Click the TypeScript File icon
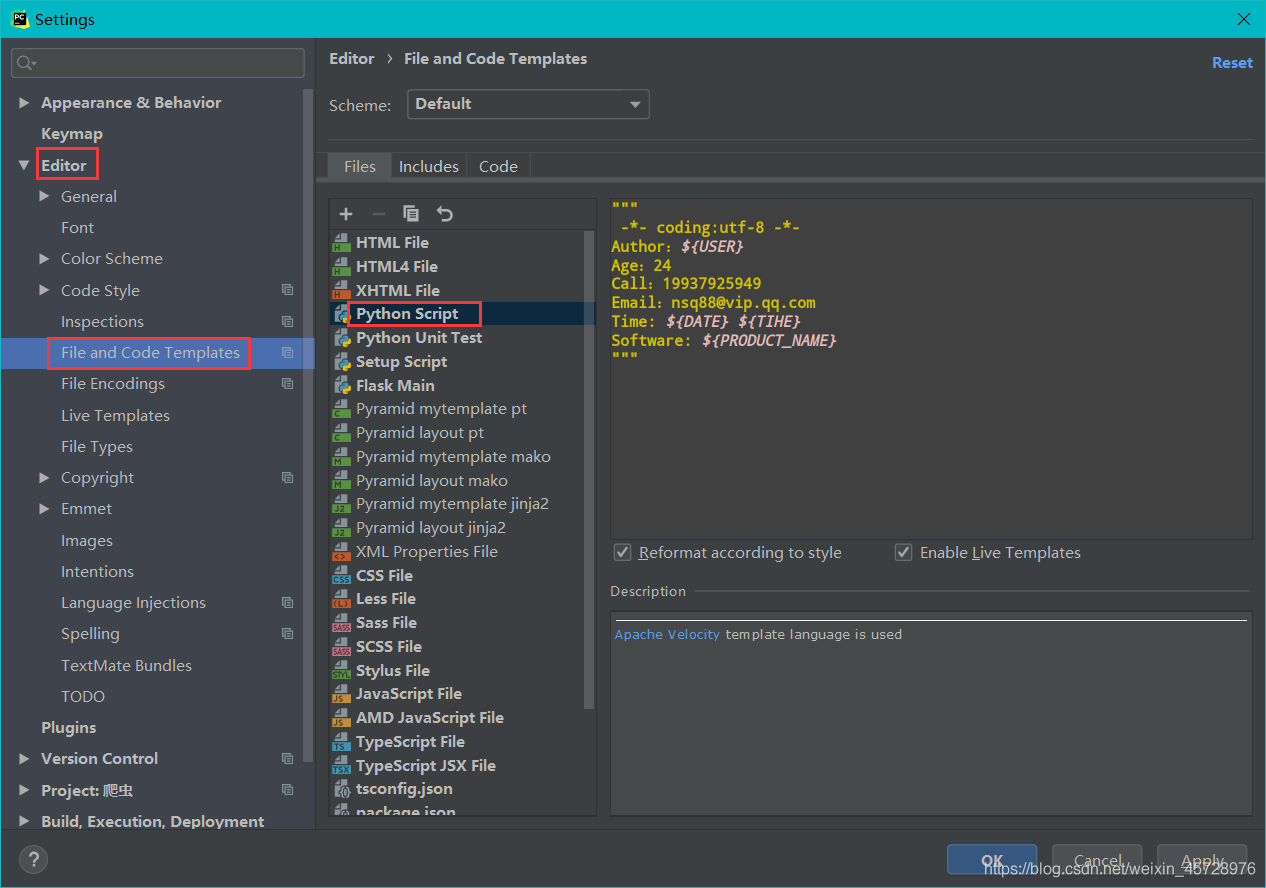1266x888 pixels. click(x=341, y=742)
